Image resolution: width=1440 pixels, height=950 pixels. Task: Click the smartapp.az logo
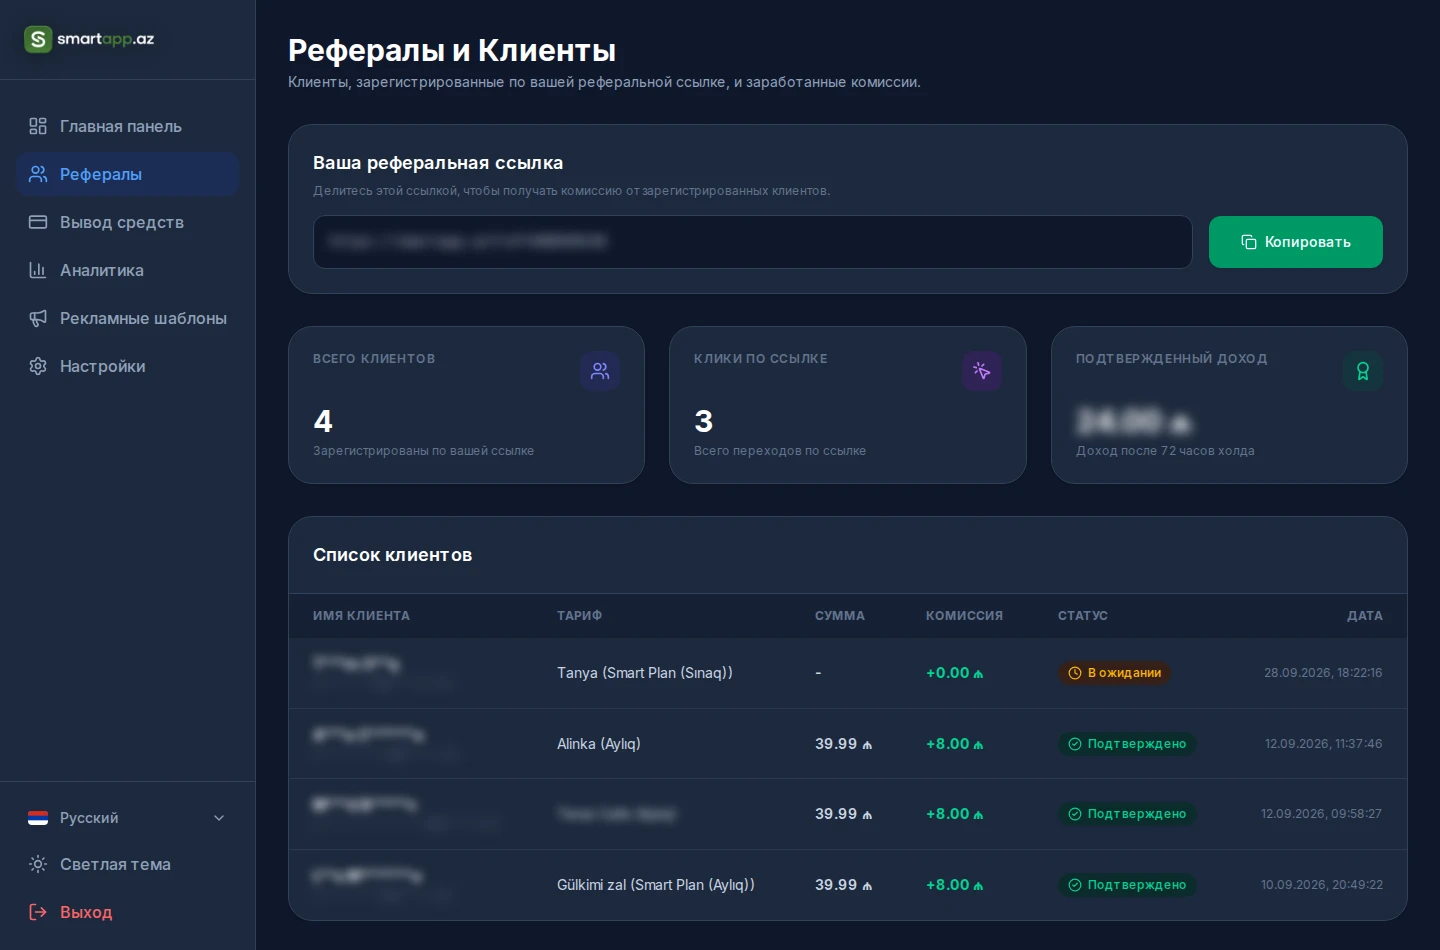pos(90,39)
